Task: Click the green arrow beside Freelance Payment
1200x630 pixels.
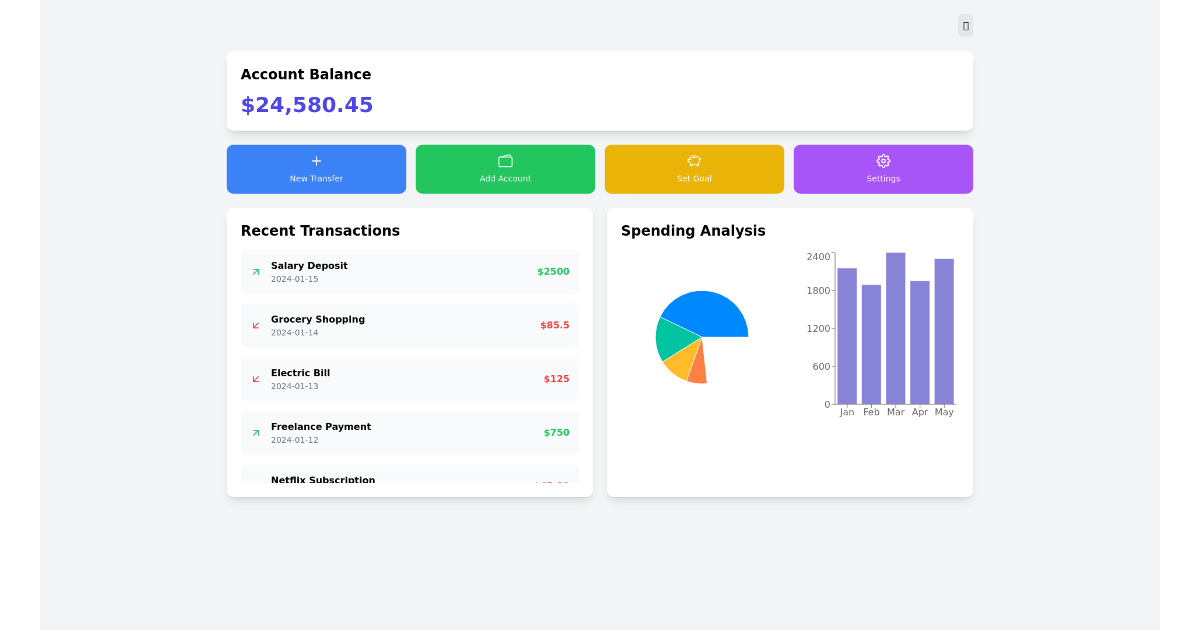Action: click(256, 433)
